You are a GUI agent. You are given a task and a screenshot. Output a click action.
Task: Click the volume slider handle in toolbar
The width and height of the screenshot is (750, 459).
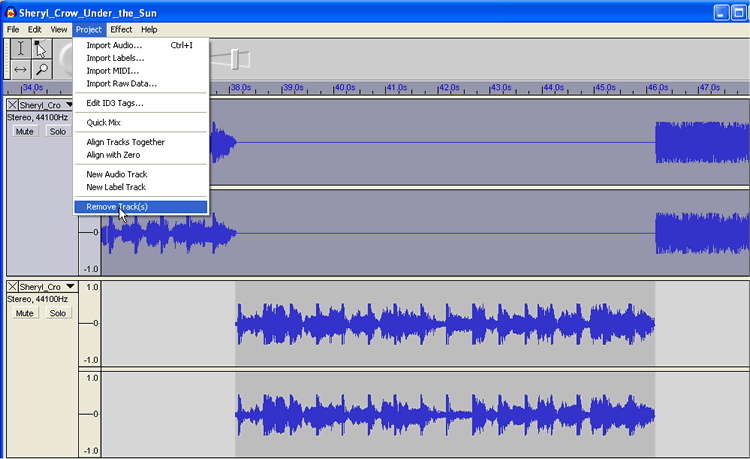tap(235, 59)
